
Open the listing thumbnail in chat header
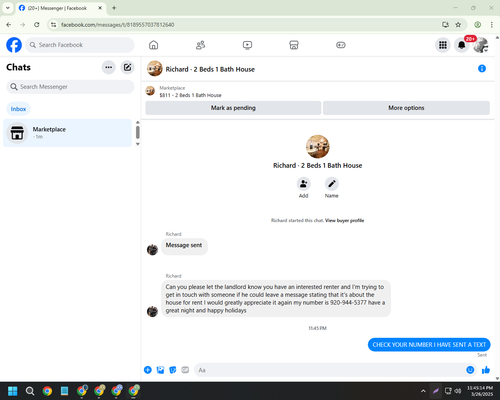(155, 69)
